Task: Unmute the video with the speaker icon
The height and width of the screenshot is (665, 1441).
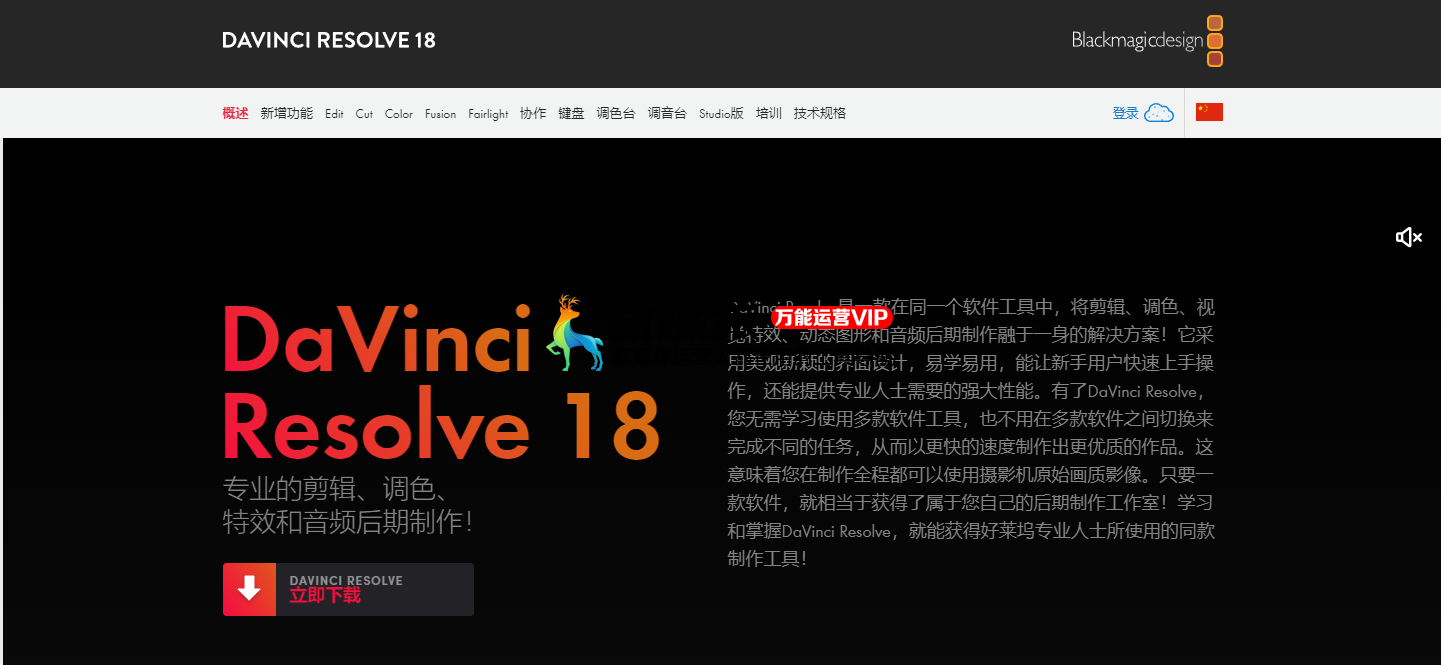Action: pyautogui.click(x=1409, y=237)
